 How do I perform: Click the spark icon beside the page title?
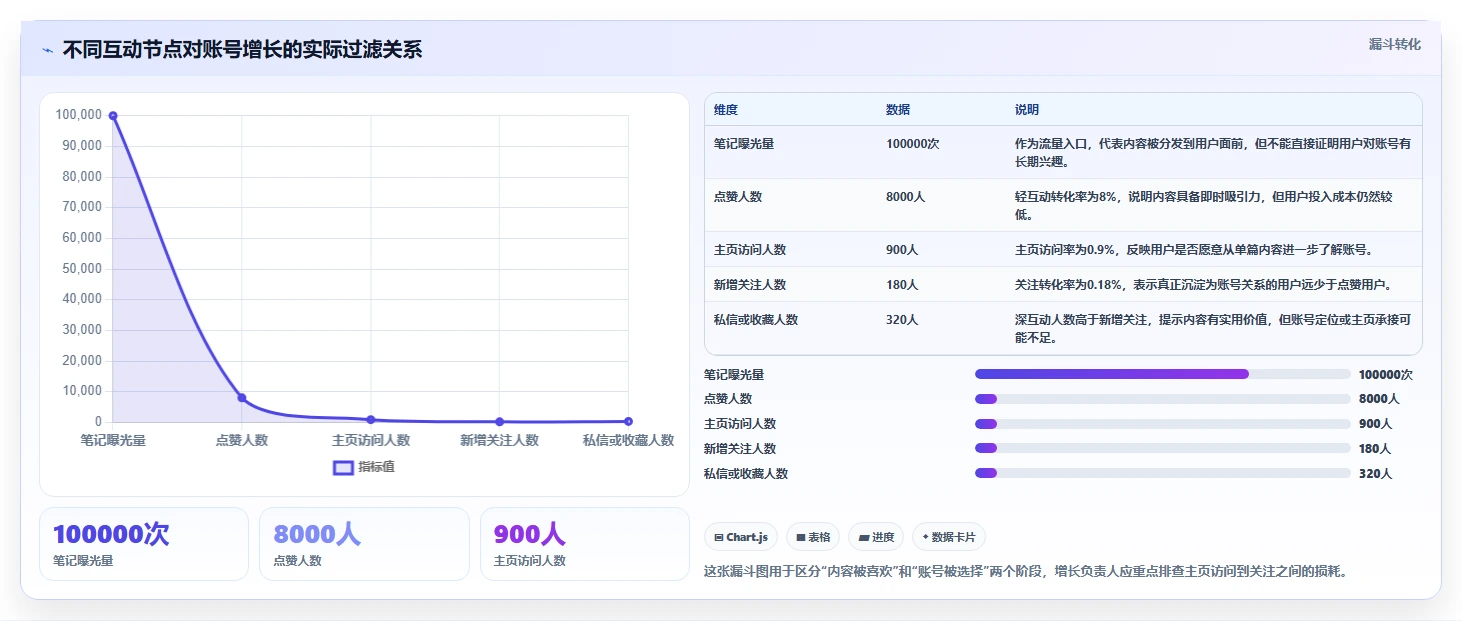coord(48,50)
